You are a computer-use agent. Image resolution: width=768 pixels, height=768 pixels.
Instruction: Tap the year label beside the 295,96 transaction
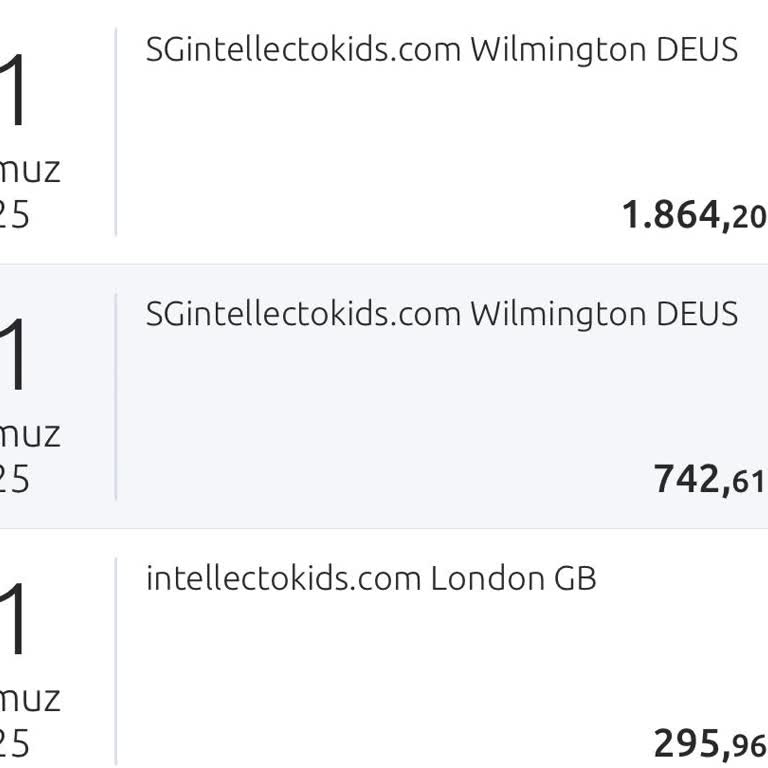pos(14,744)
